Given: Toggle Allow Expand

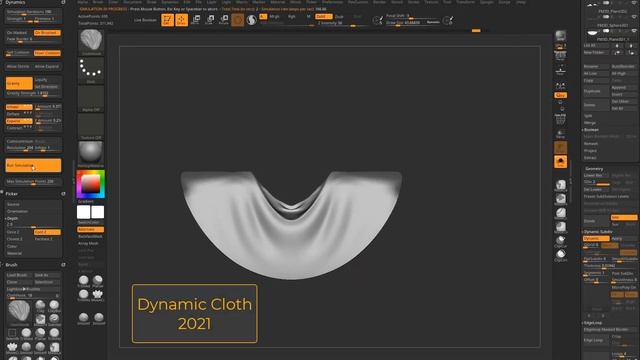Looking at the screenshot, I should [x=47, y=67].
